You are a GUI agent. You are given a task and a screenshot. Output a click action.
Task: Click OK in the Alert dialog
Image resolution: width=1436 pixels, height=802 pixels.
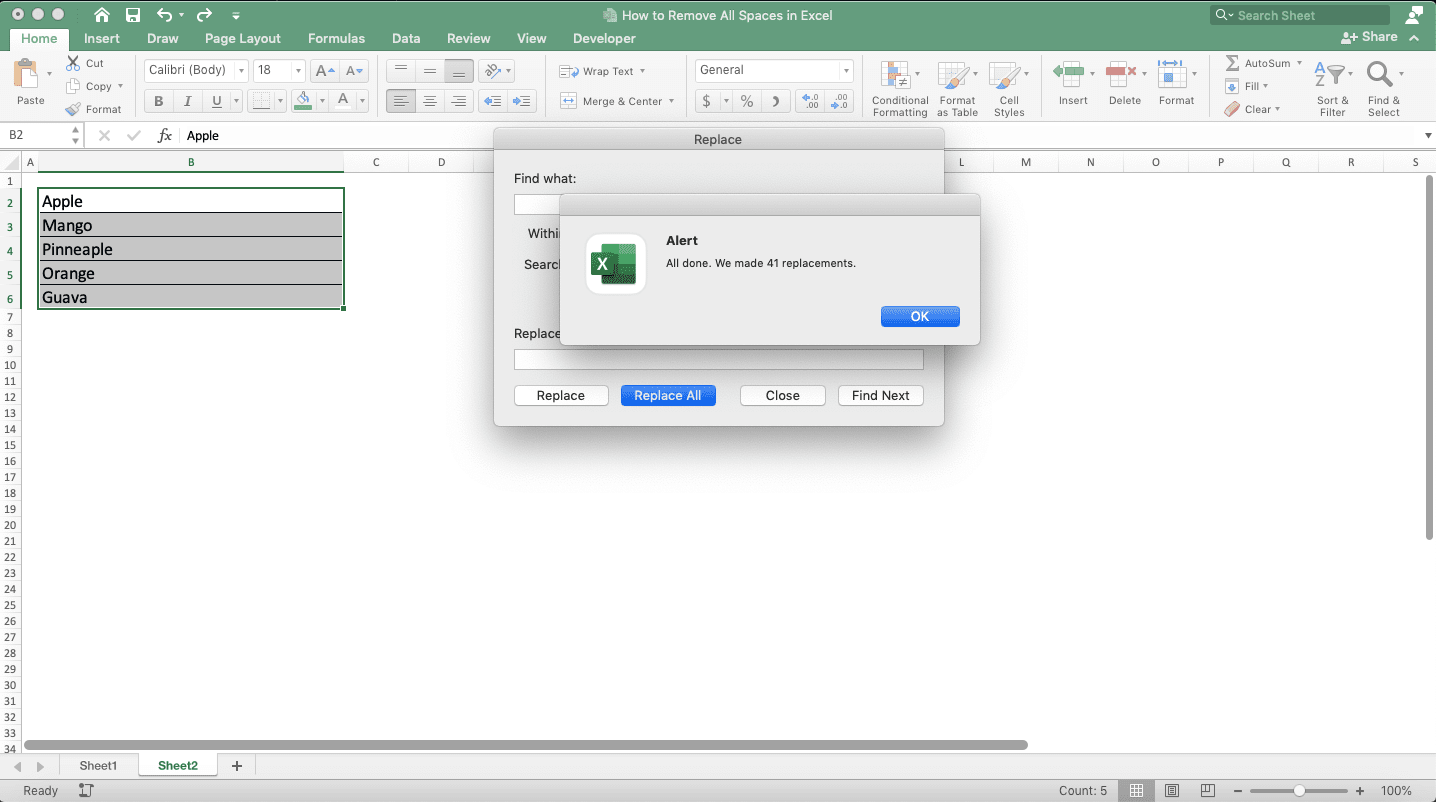(920, 316)
